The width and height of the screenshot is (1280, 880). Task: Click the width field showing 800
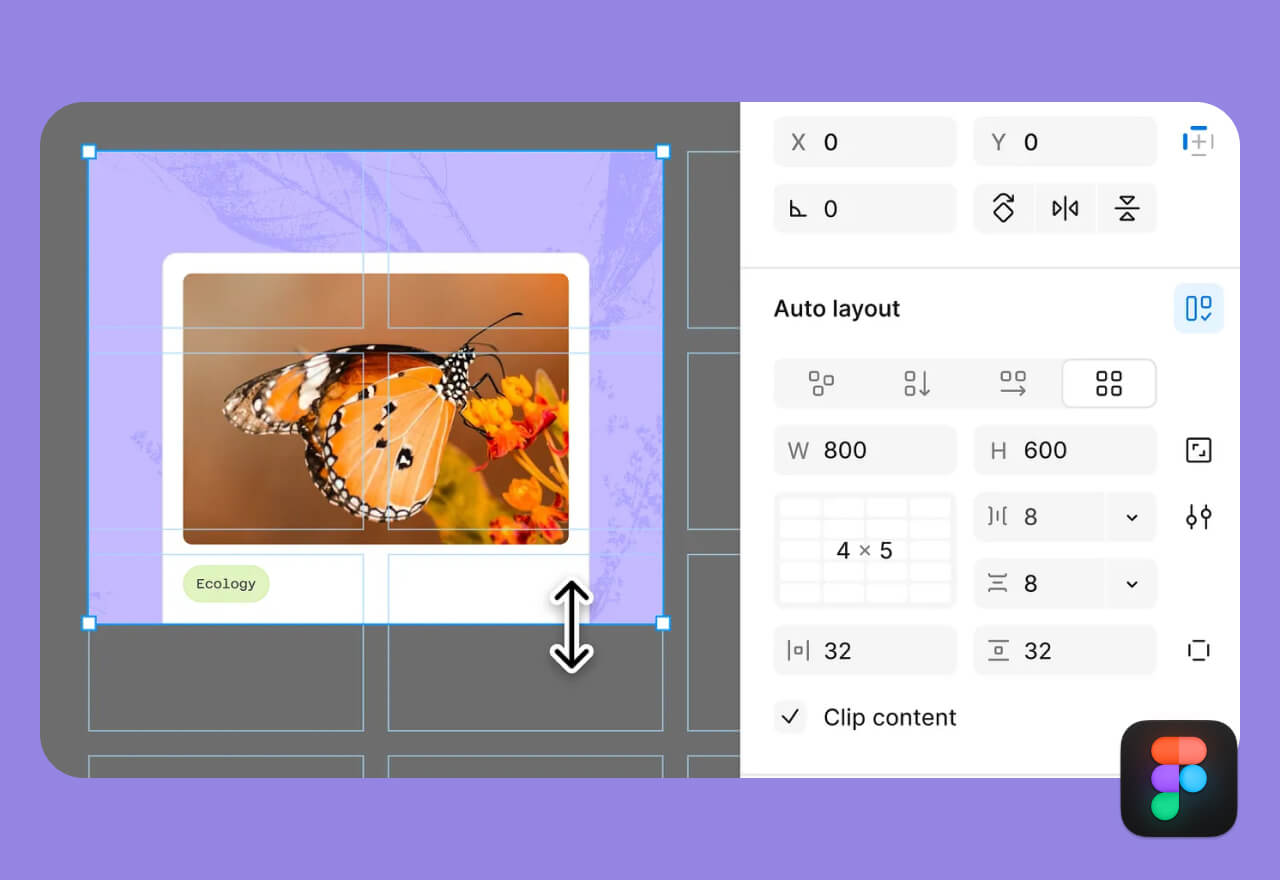click(x=865, y=450)
